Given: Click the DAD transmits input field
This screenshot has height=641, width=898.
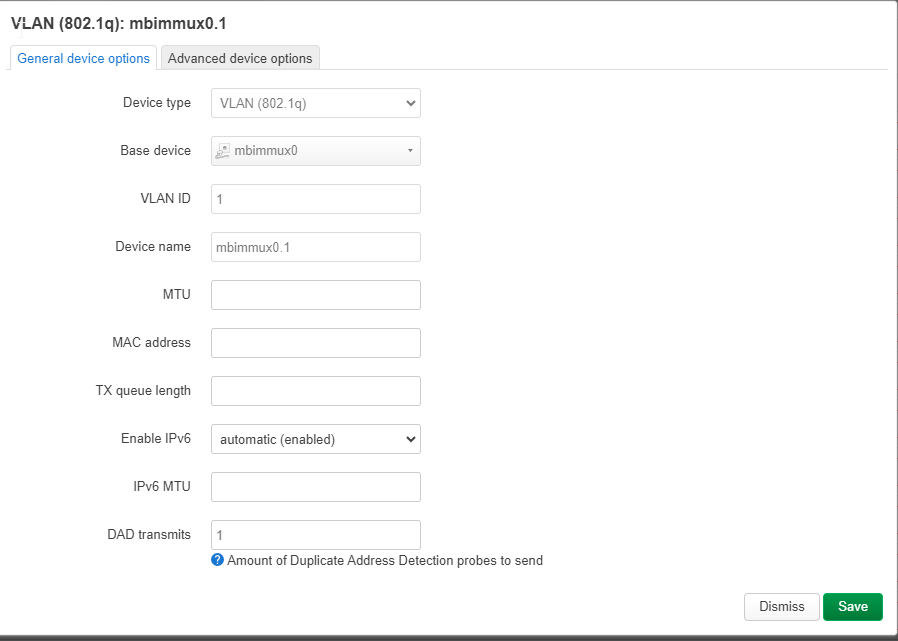Looking at the screenshot, I should 316,535.
